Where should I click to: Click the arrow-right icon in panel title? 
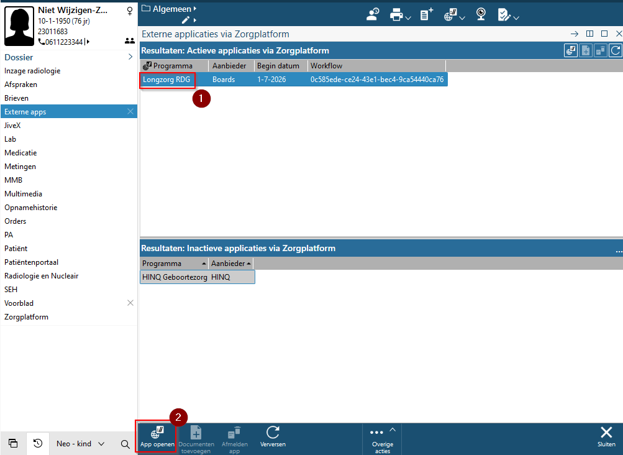[574, 34]
